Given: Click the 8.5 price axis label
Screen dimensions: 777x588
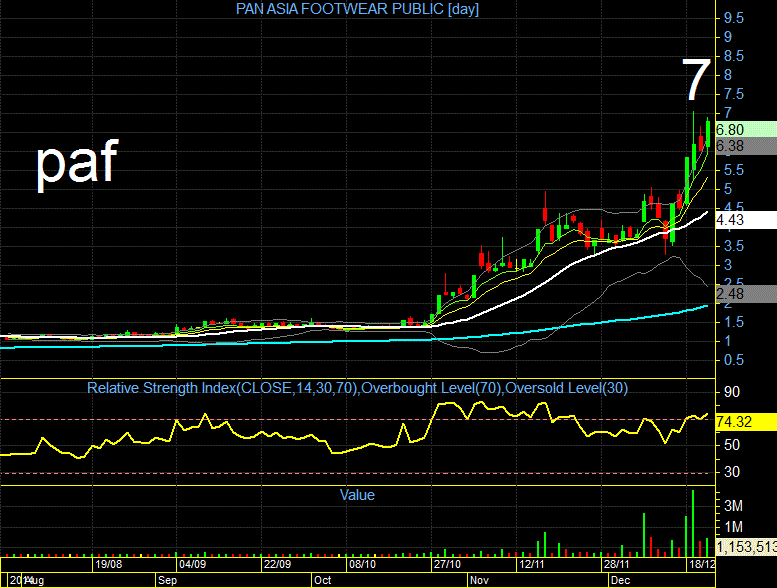Looking at the screenshot, I should coord(734,56).
